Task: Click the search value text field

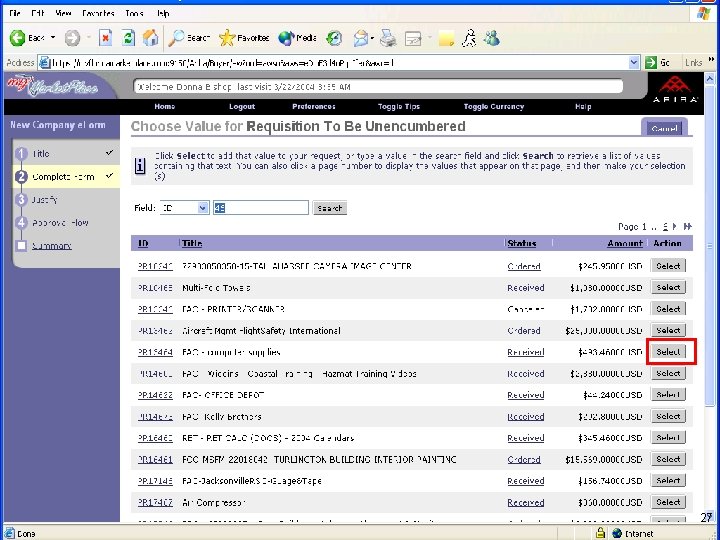Action: (261, 208)
